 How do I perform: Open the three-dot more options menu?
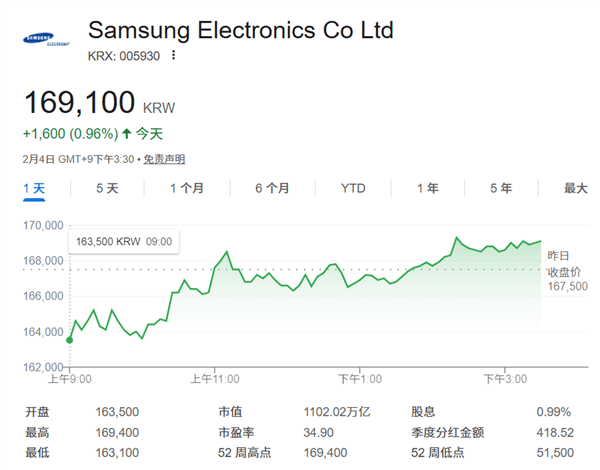point(174,55)
